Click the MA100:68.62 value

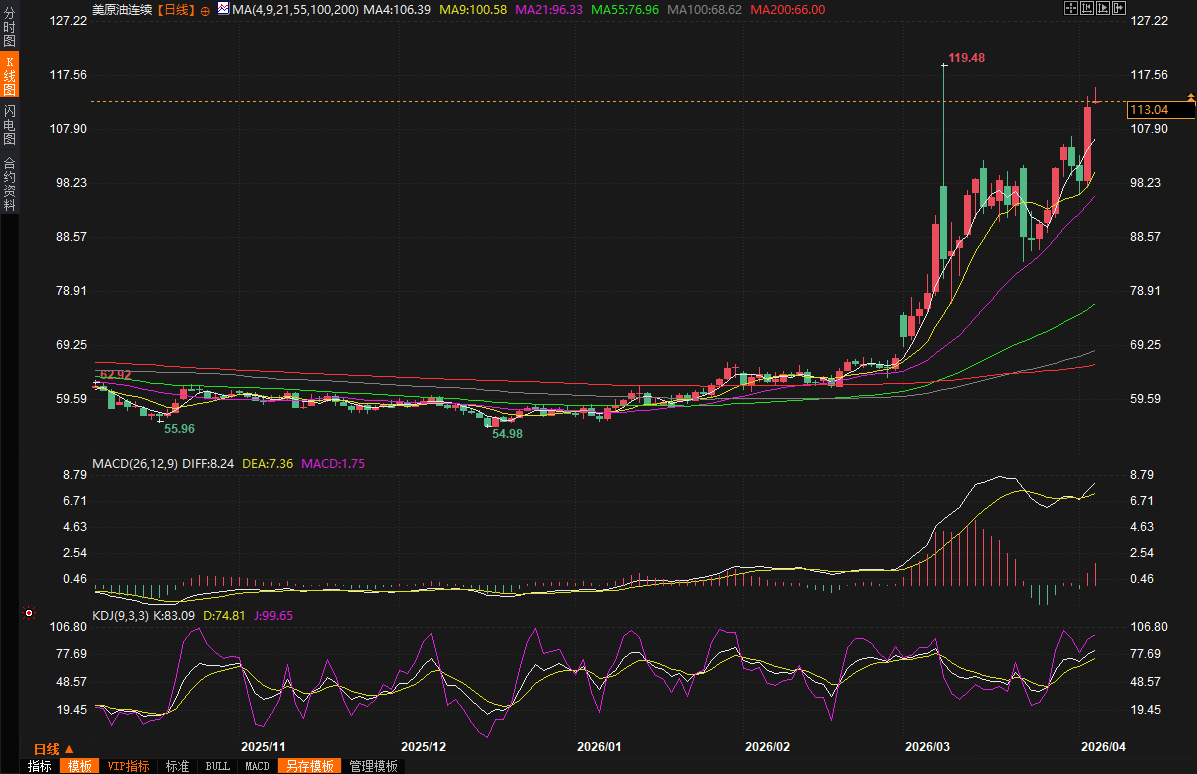click(705, 10)
